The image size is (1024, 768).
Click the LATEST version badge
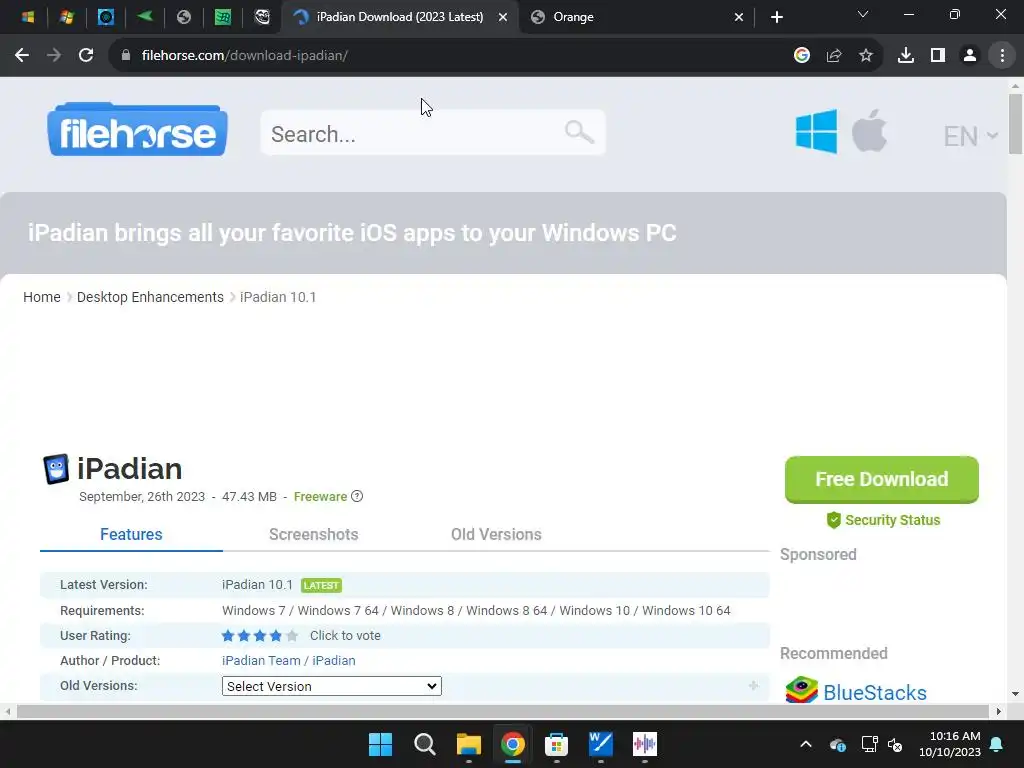pos(321,585)
